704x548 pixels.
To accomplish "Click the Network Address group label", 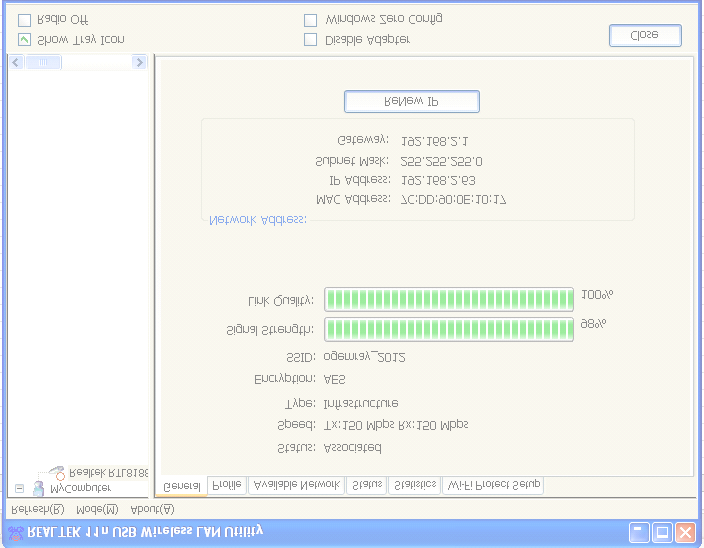I will click(x=258, y=220).
